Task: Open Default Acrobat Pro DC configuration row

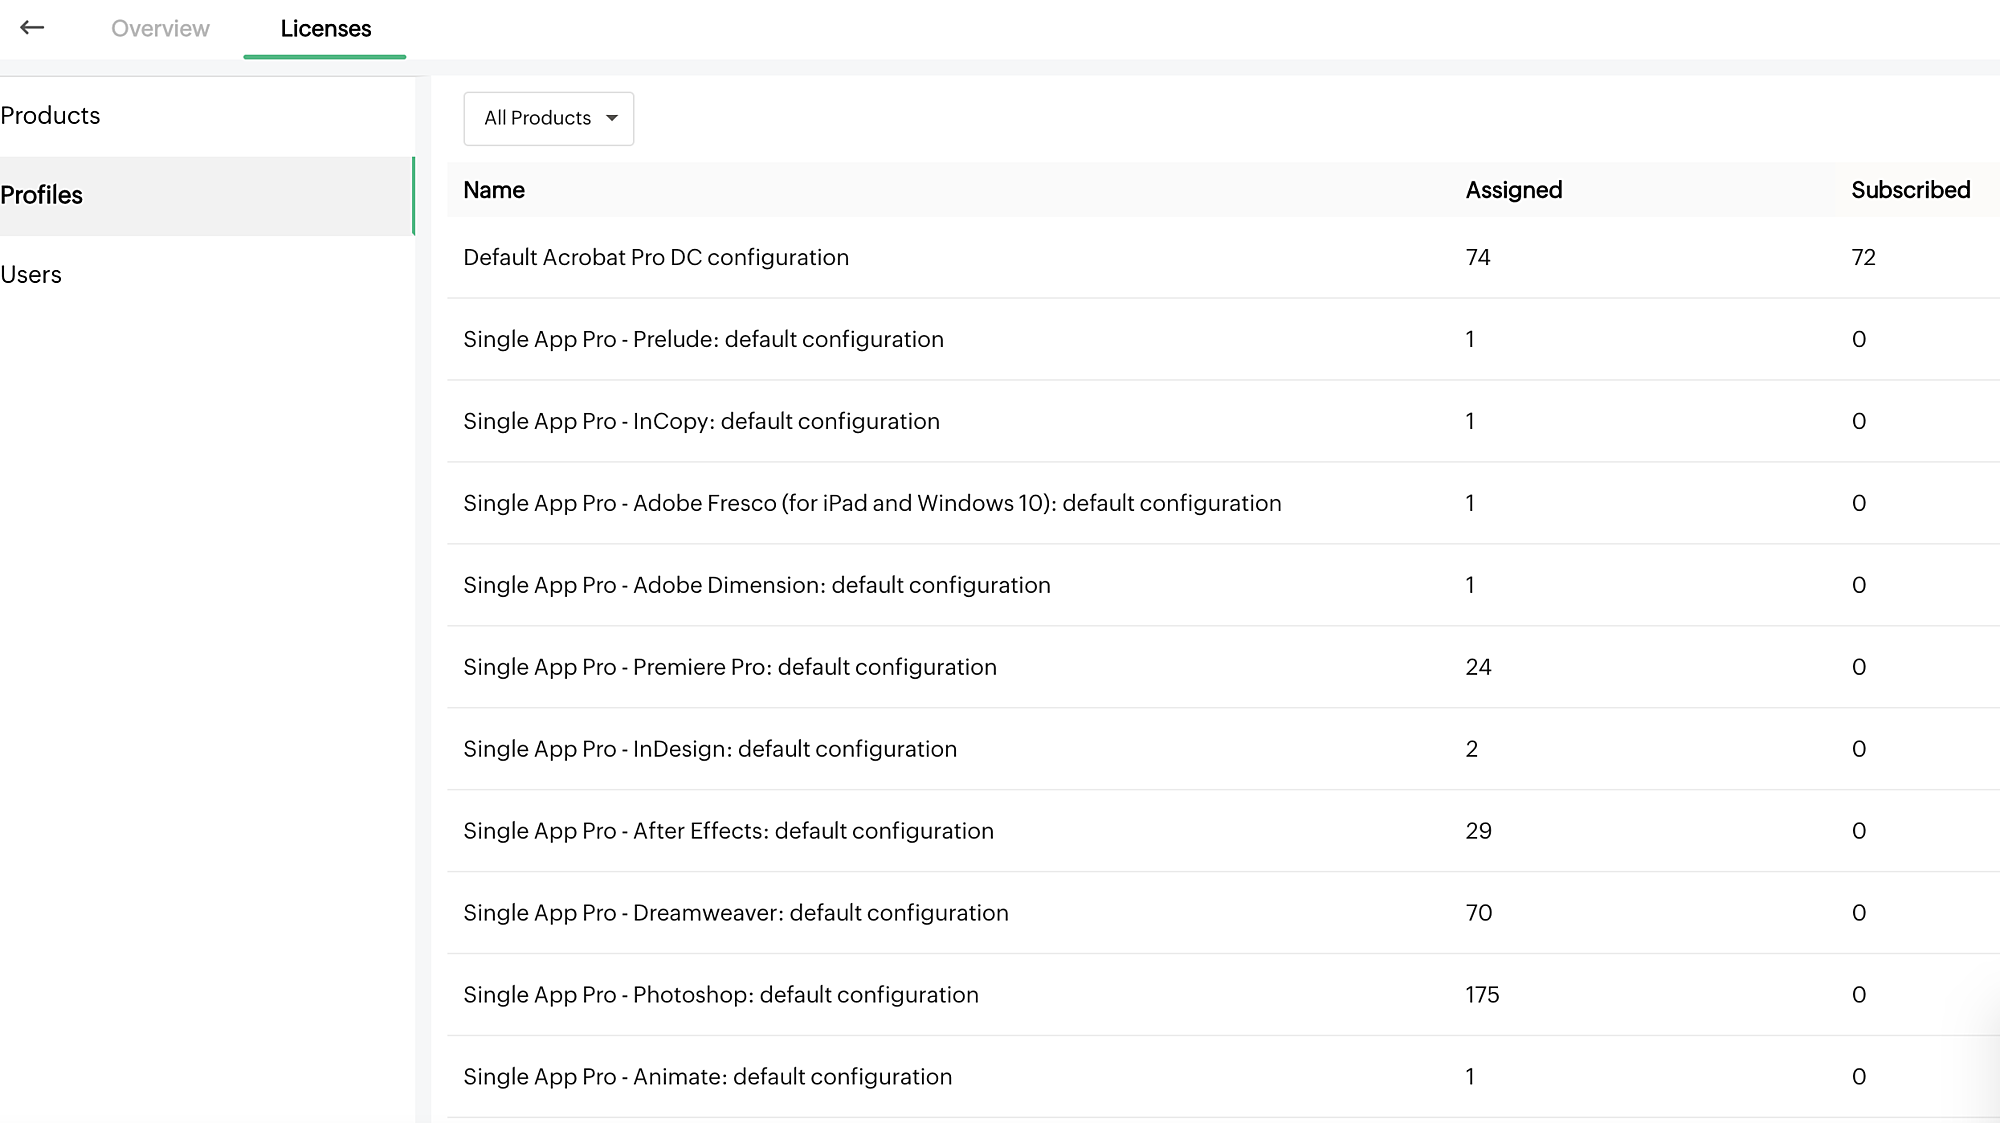Action: point(656,258)
